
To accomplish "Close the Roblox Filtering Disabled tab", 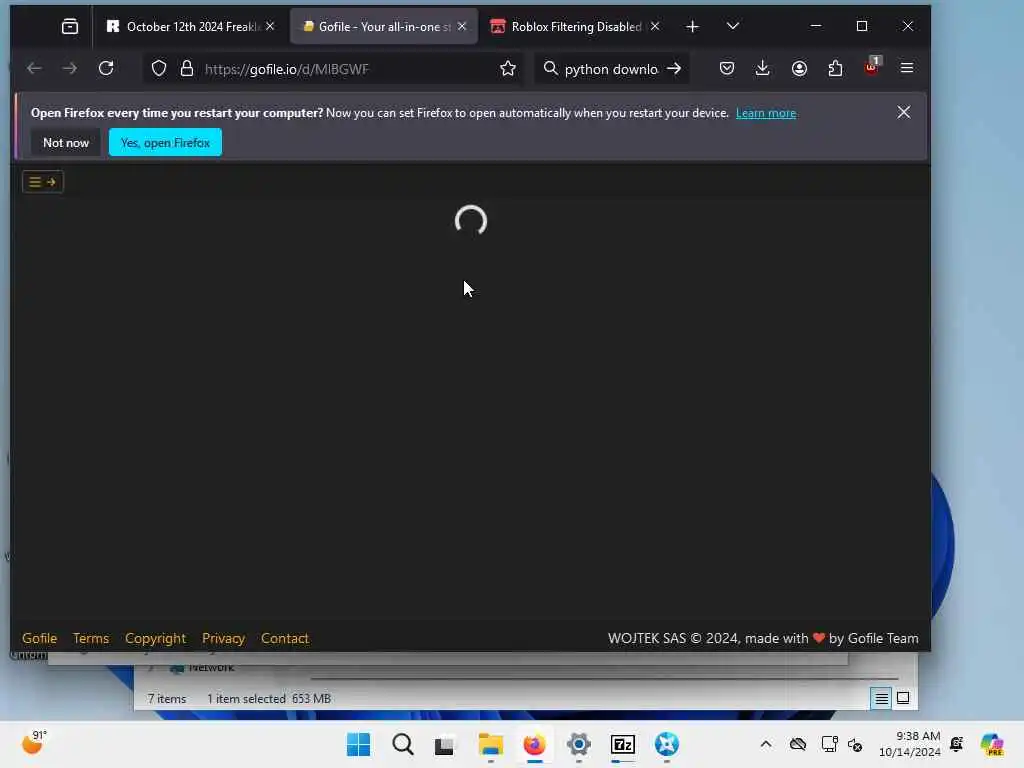I will [x=655, y=26].
